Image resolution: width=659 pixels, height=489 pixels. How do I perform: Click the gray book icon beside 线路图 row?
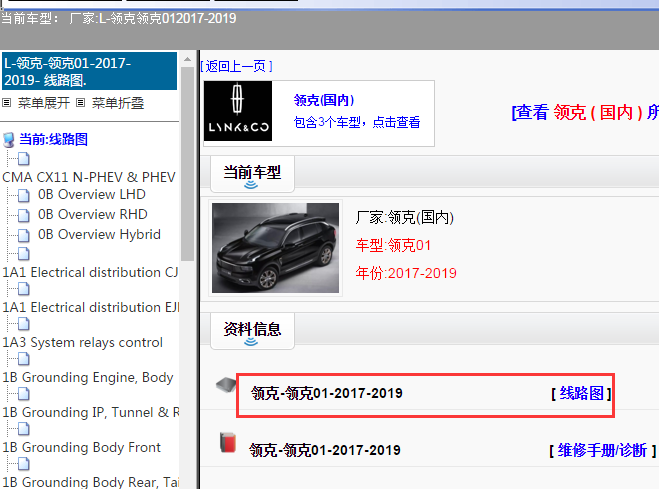[226, 385]
